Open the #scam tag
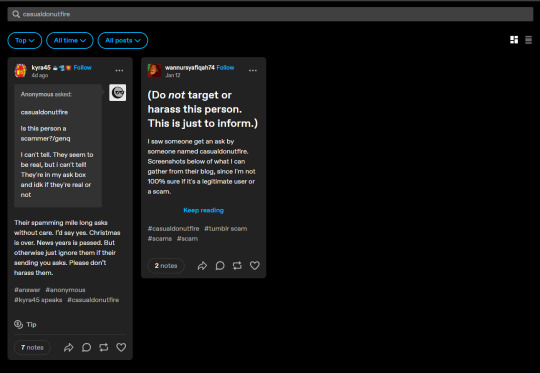540x373 pixels. click(187, 239)
